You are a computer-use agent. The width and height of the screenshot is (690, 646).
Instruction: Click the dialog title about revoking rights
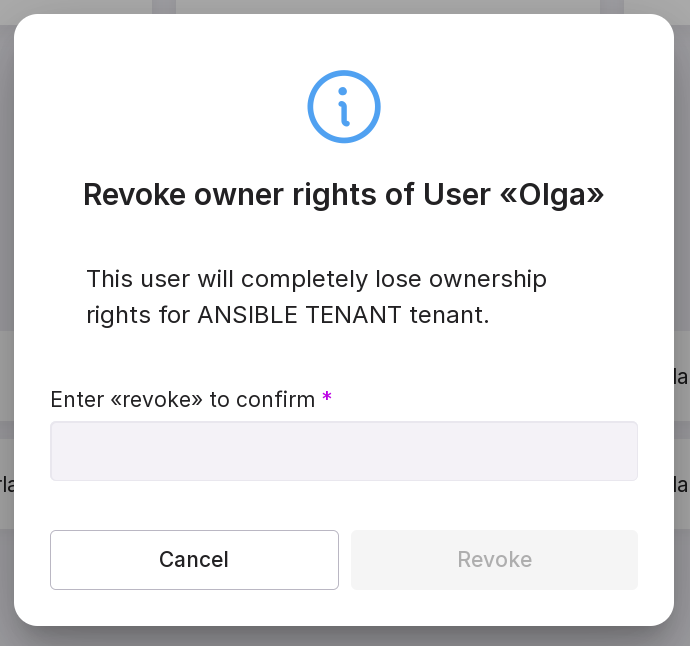coord(344,194)
